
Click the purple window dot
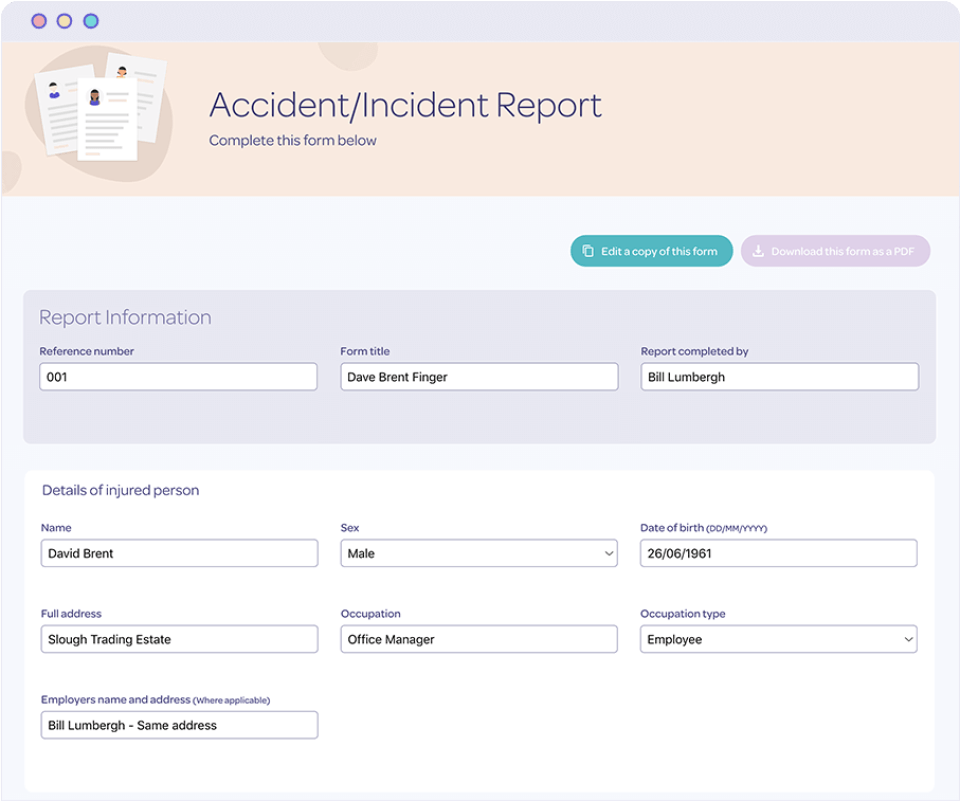coord(39,21)
